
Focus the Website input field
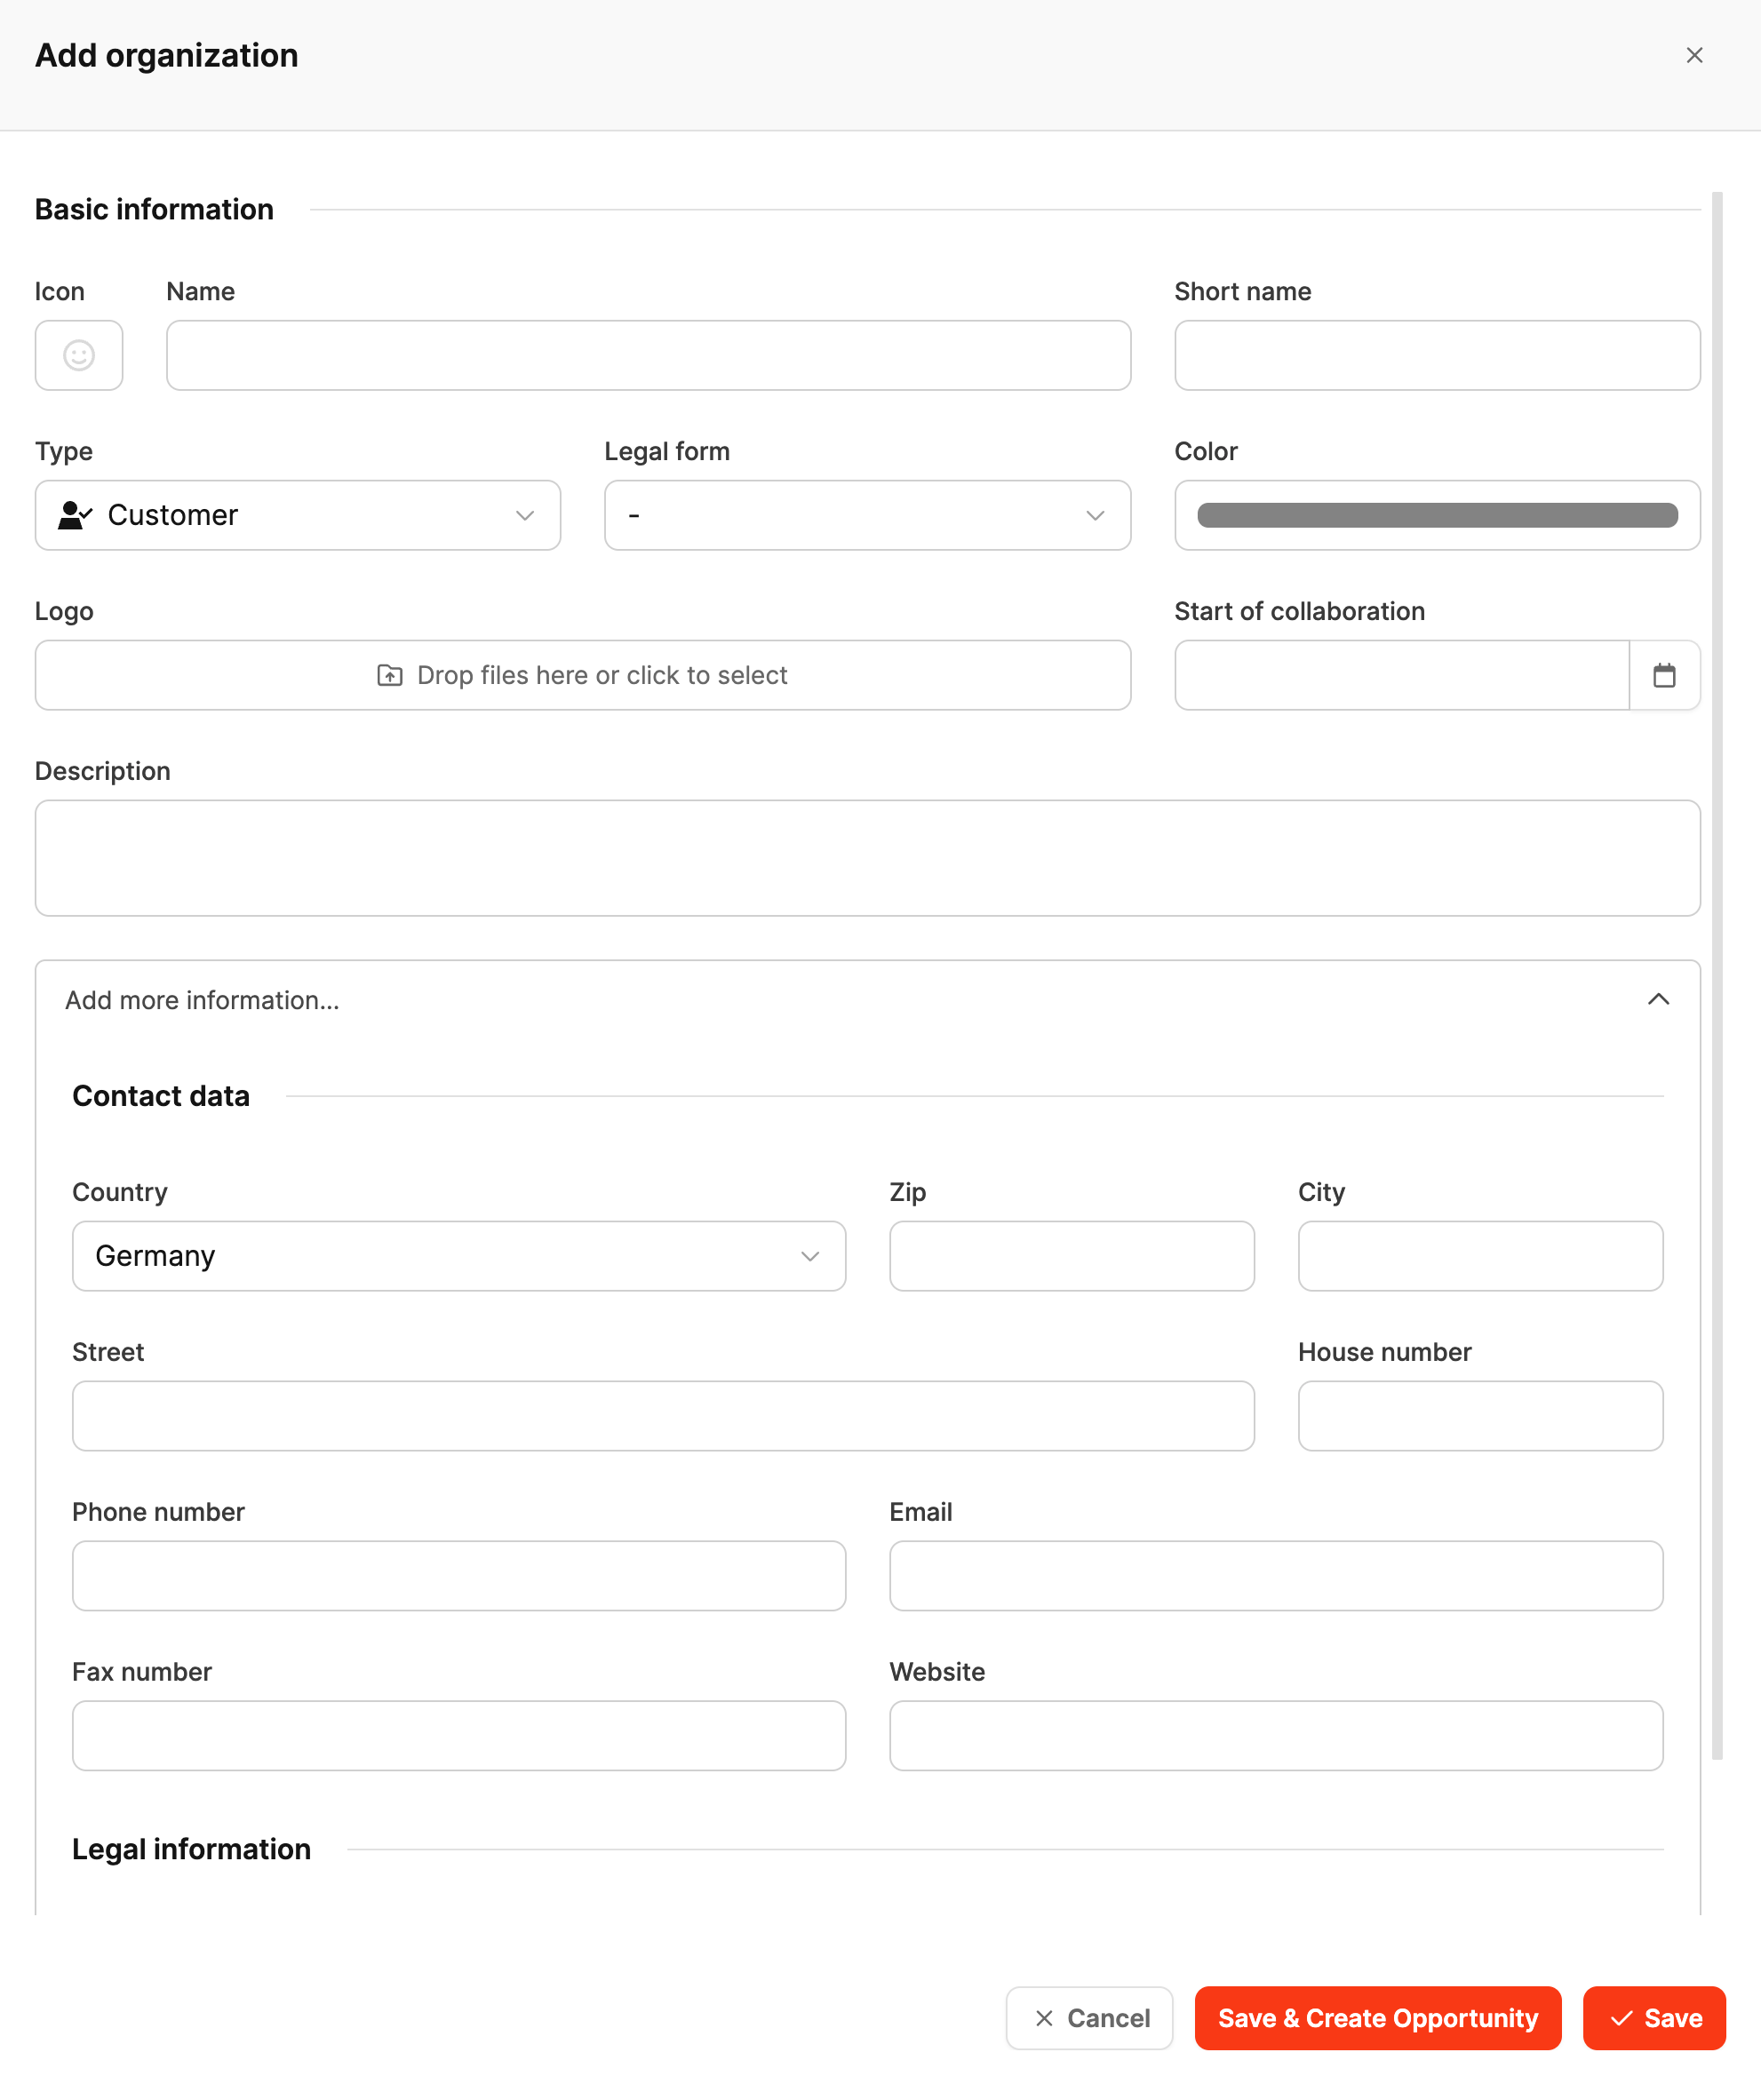click(x=1276, y=1736)
